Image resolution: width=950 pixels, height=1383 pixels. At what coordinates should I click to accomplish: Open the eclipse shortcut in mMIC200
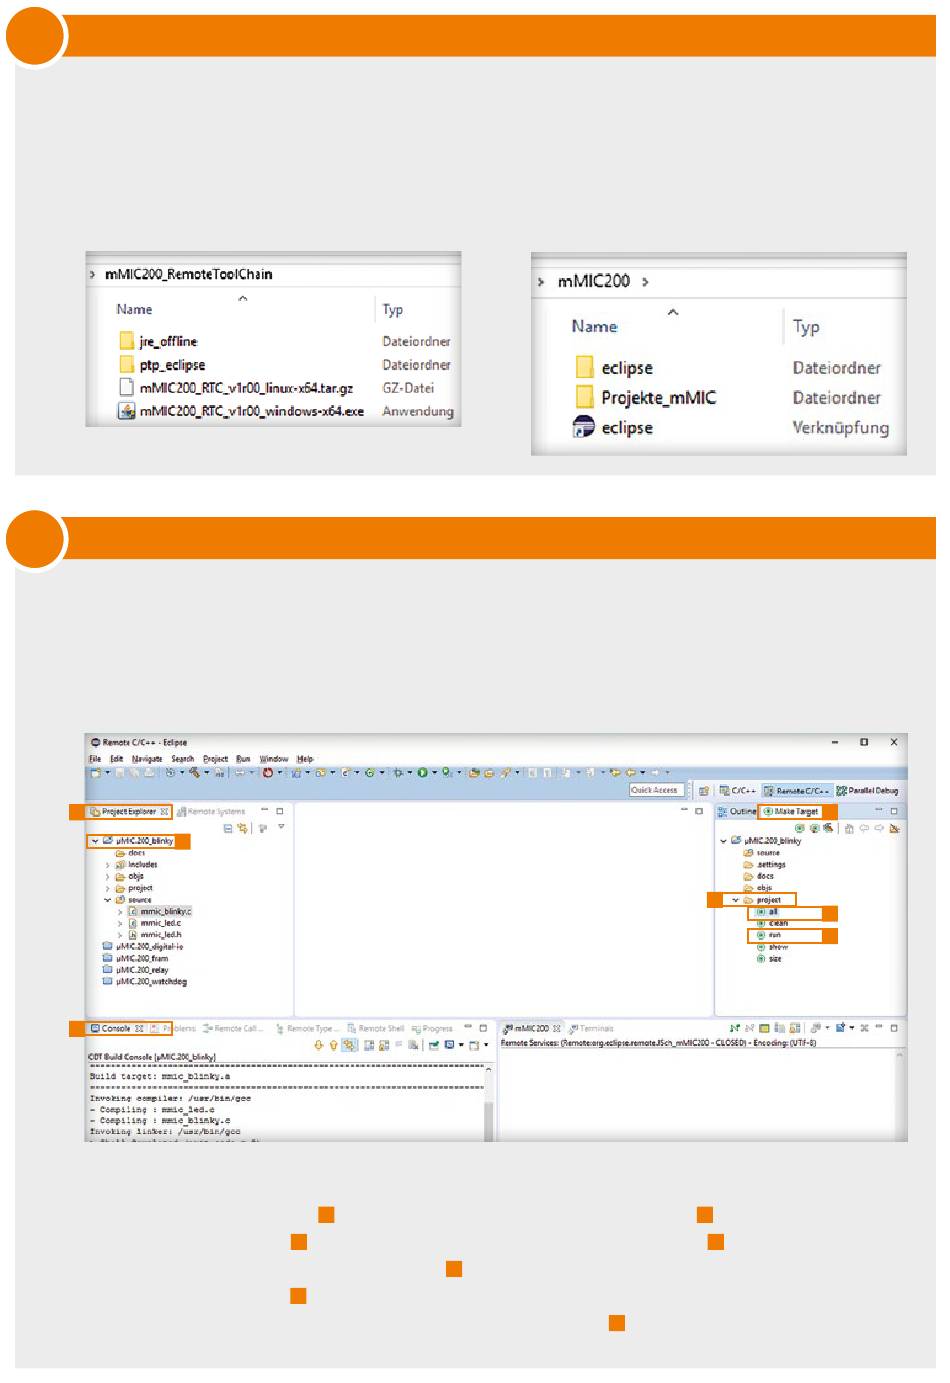point(613,428)
